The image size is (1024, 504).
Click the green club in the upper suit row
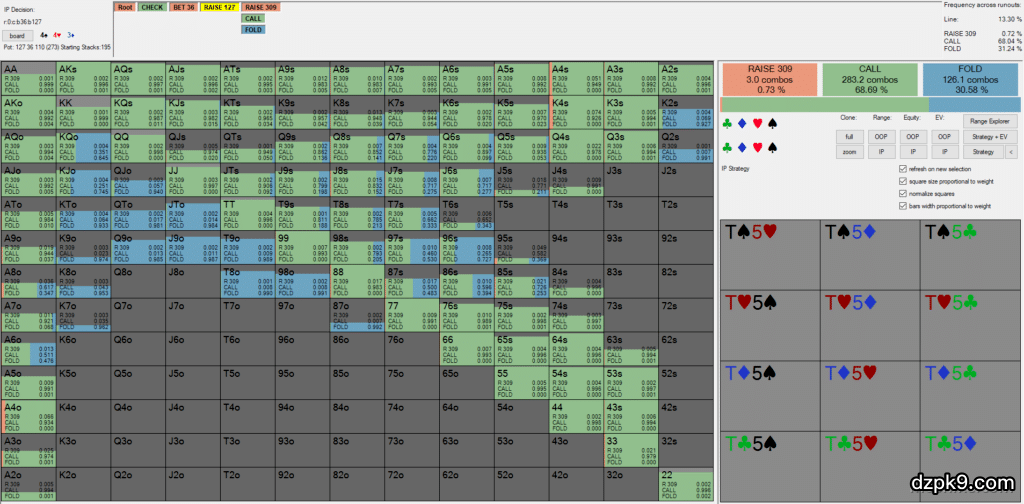pyautogui.click(x=726, y=125)
